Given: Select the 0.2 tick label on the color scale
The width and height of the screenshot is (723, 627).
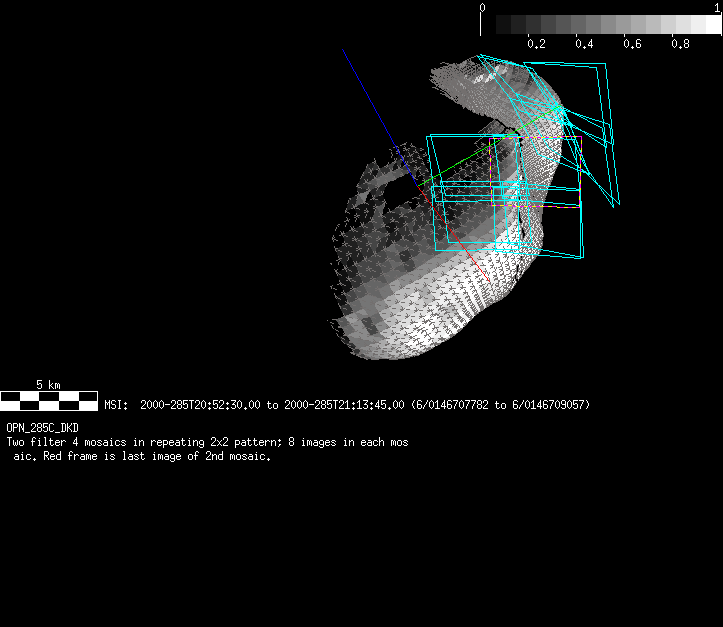Looking at the screenshot, I should point(536,44).
